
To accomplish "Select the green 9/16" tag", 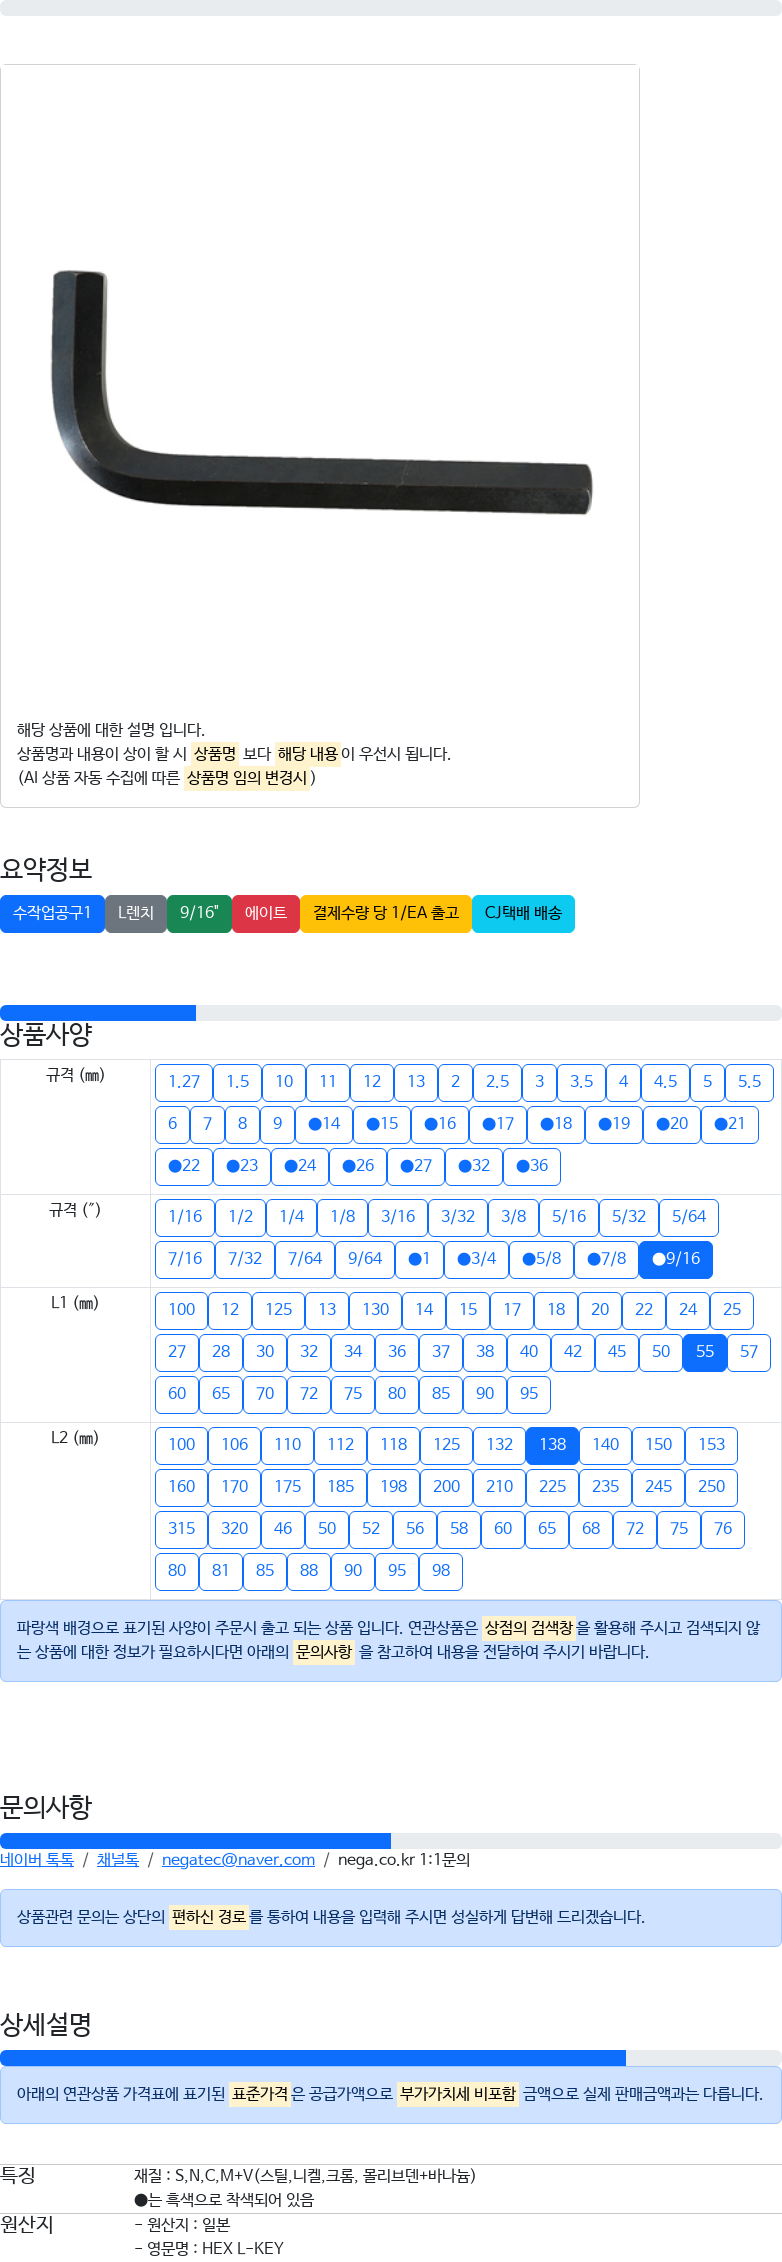I will pos(199,913).
